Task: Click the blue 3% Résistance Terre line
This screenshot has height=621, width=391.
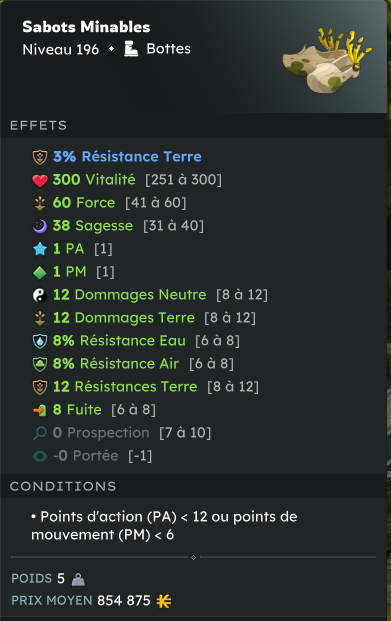Action: point(127,157)
